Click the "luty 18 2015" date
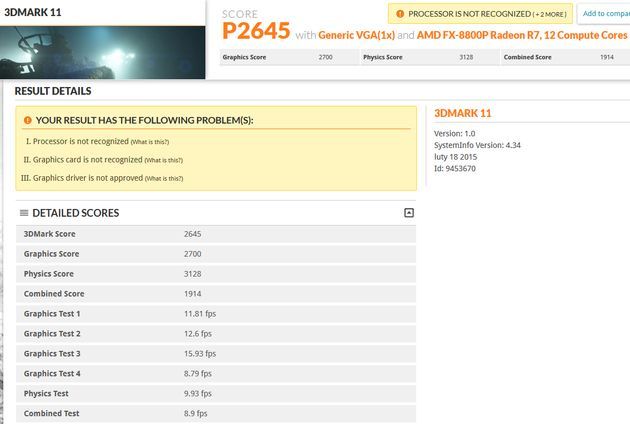 point(455,157)
